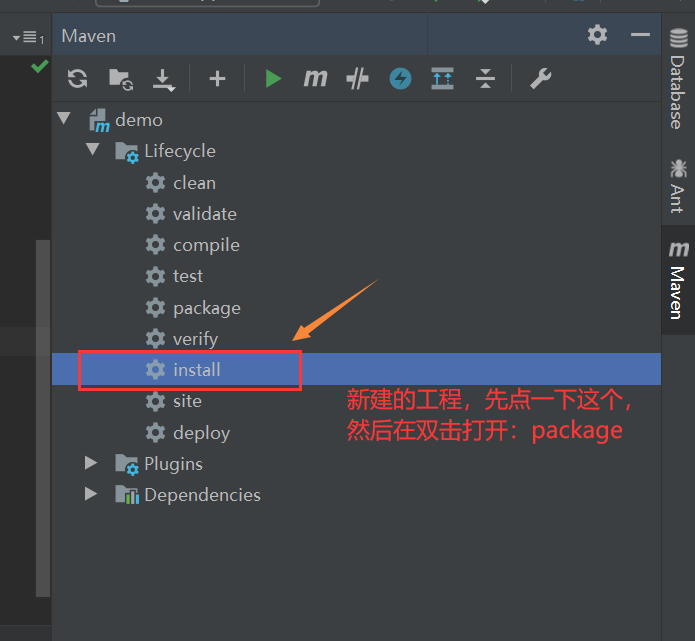Click the Lifecycle folder icon
Viewport: 695px width, 641px height.
pyautogui.click(x=127, y=152)
